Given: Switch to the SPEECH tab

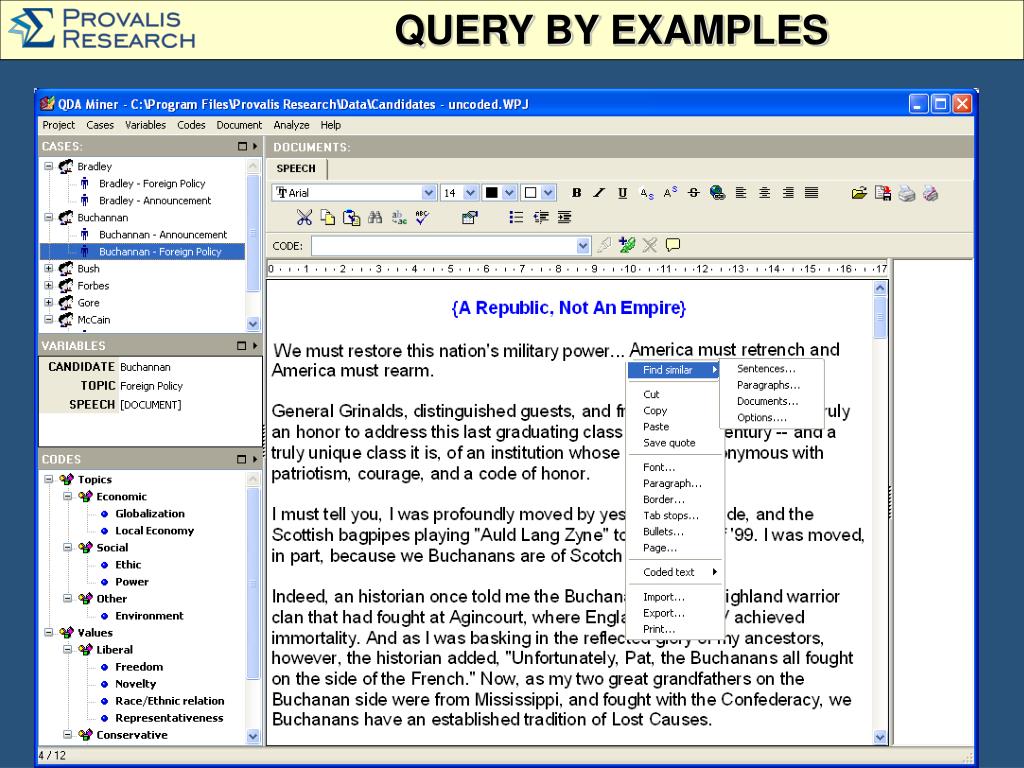Looking at the screenshot, I should point(296,168).
